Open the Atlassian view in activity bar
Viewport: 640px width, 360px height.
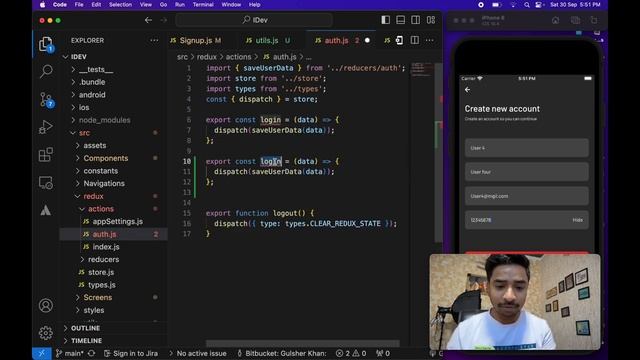point(46,210)
